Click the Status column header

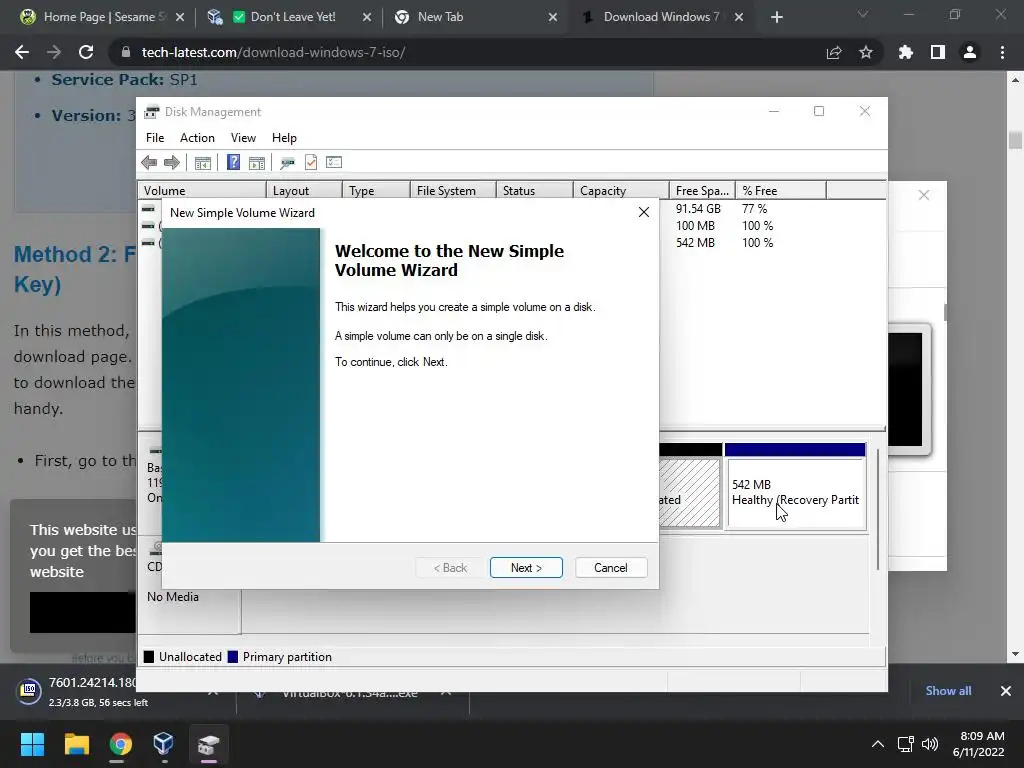535,191
